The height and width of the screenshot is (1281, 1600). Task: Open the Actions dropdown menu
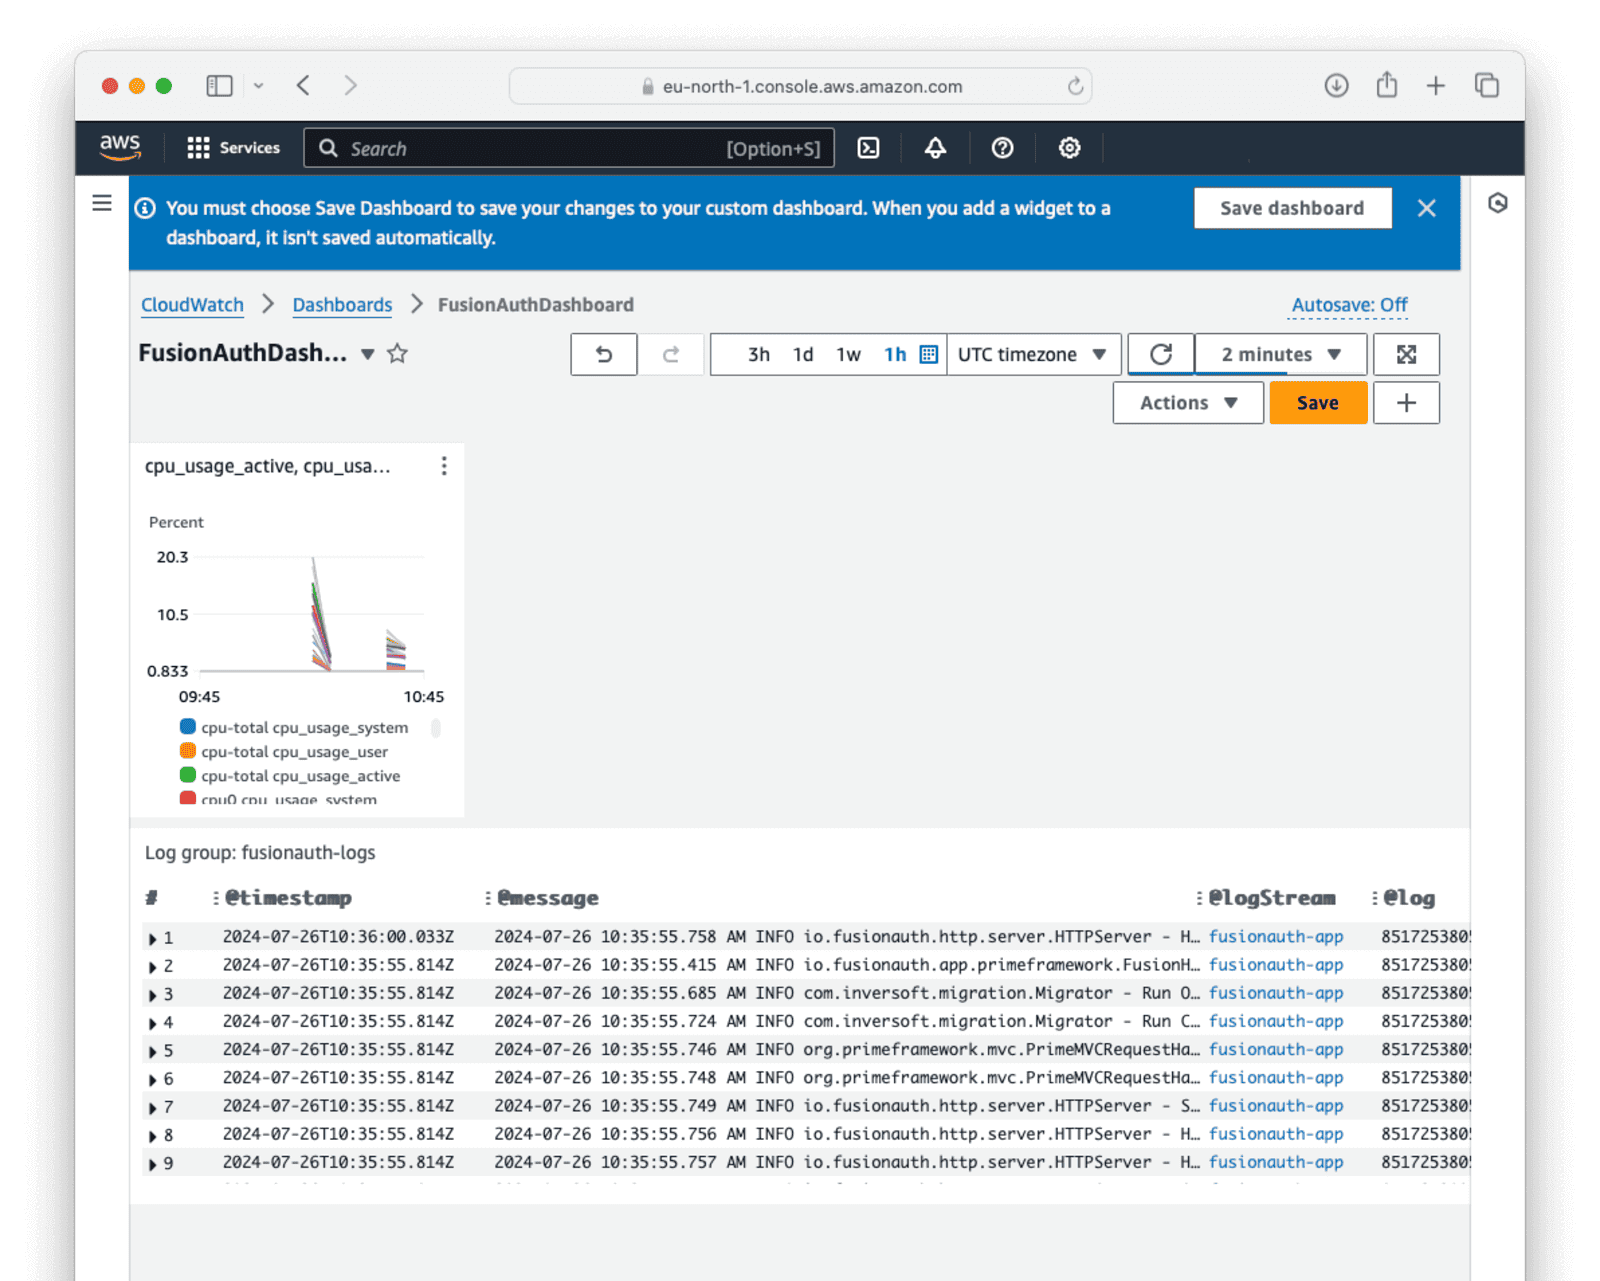pyautogui.click(x=1188, y=403)
